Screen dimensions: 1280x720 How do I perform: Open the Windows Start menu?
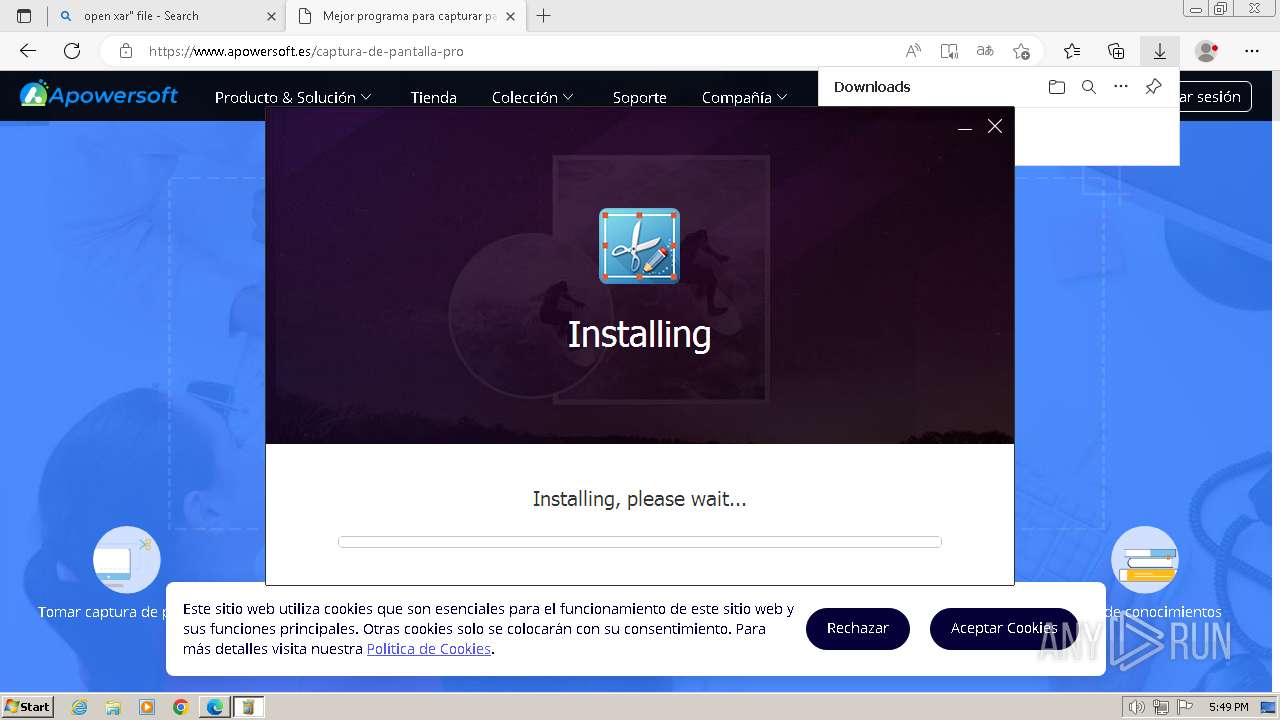(x=28, y=706)
